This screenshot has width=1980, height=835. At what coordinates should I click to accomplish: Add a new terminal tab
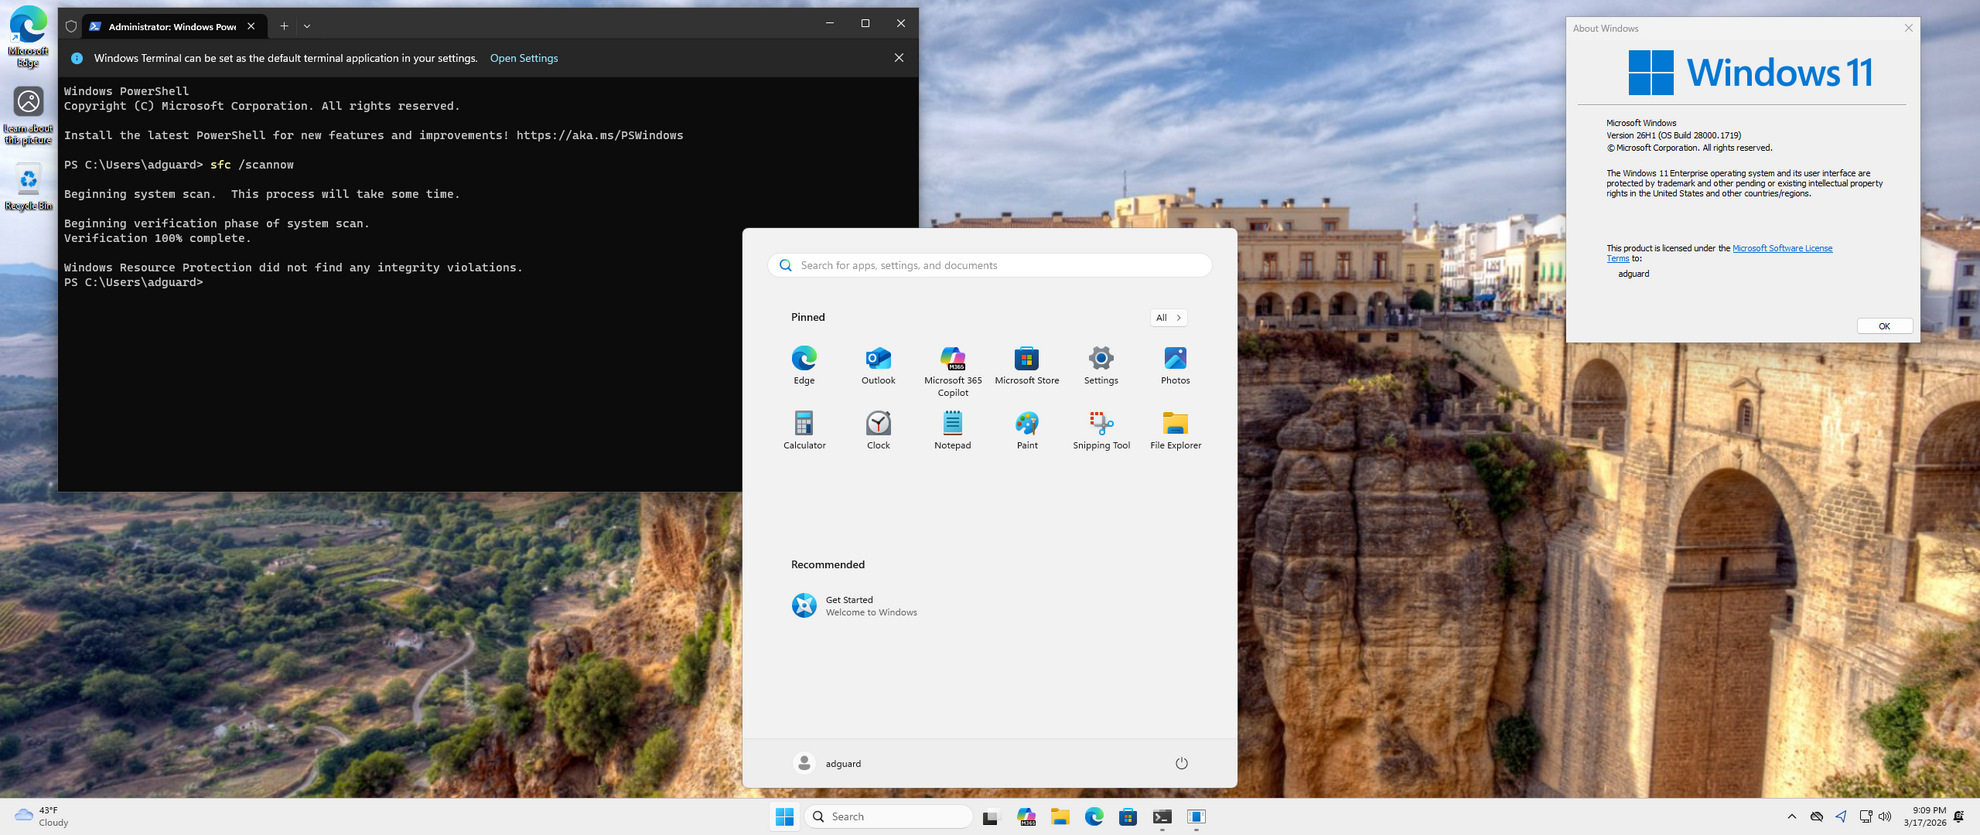point(284,26)
